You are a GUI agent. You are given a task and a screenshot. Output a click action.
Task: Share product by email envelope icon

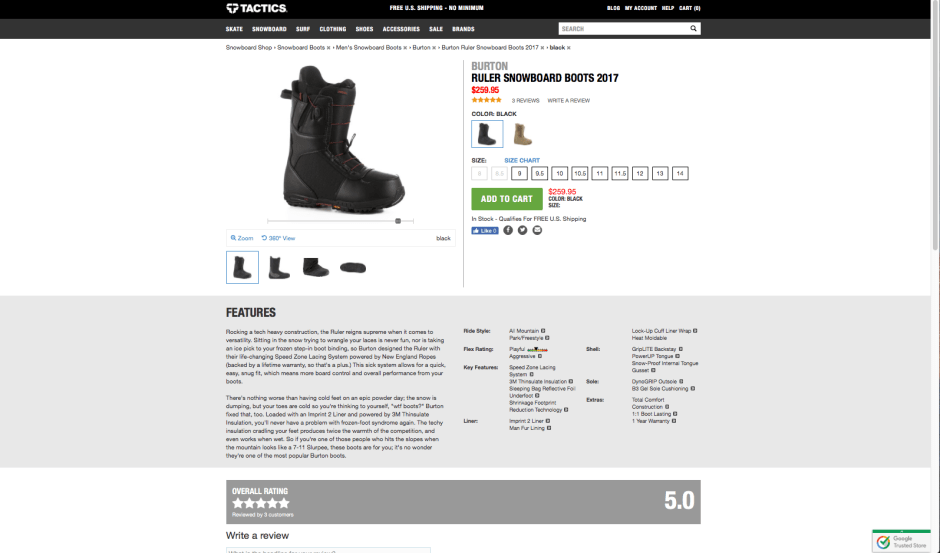pyautogui.click(x=537, y=230)
